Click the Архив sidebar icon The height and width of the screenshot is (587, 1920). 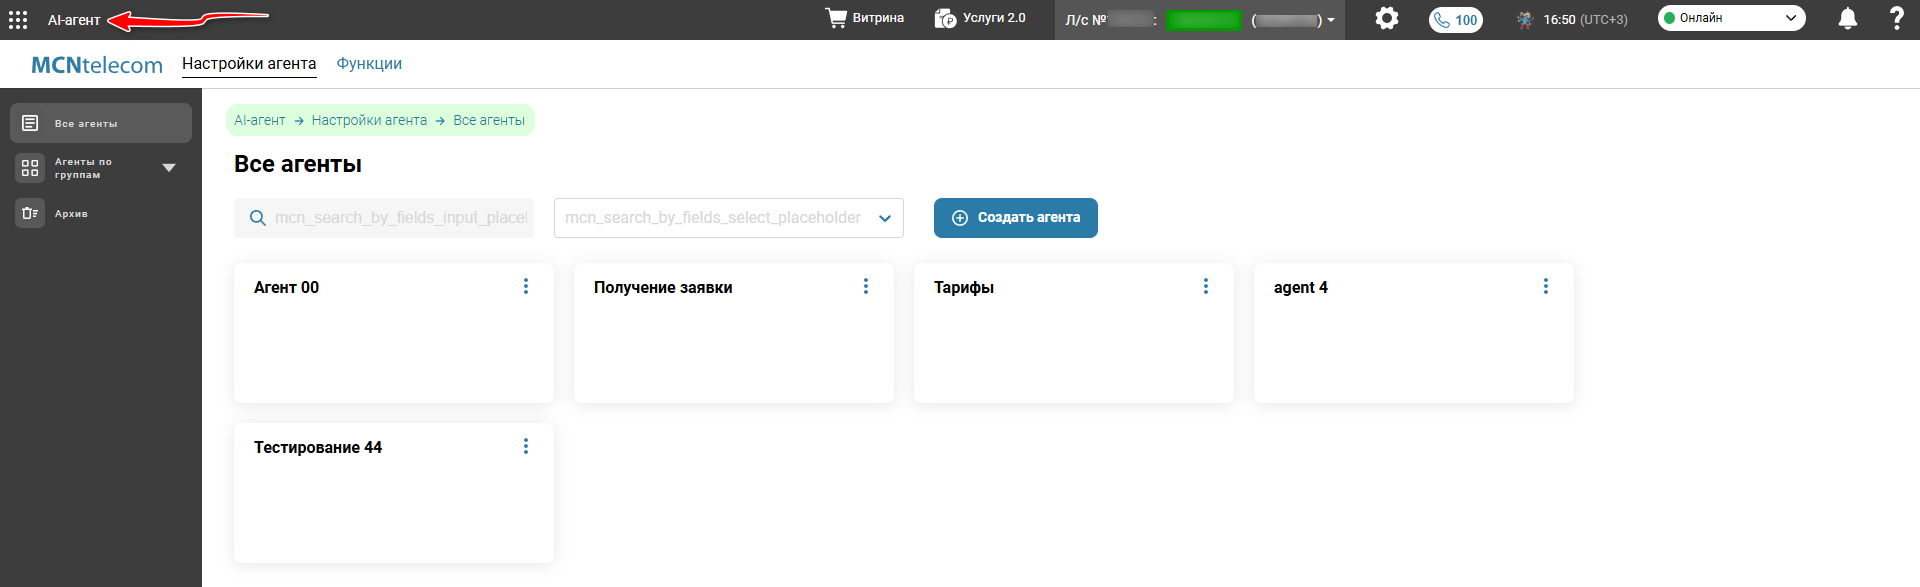click(x=30, y=213)
